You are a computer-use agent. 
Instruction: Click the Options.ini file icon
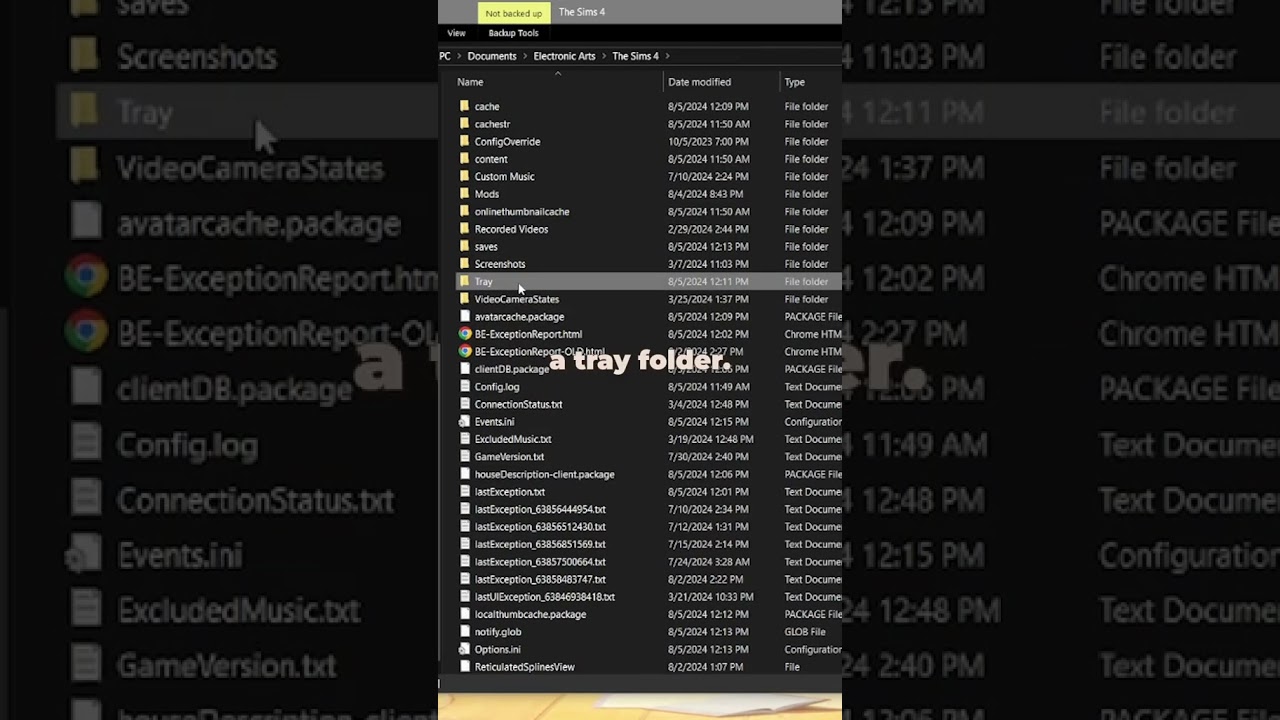(x=464, y=649)
